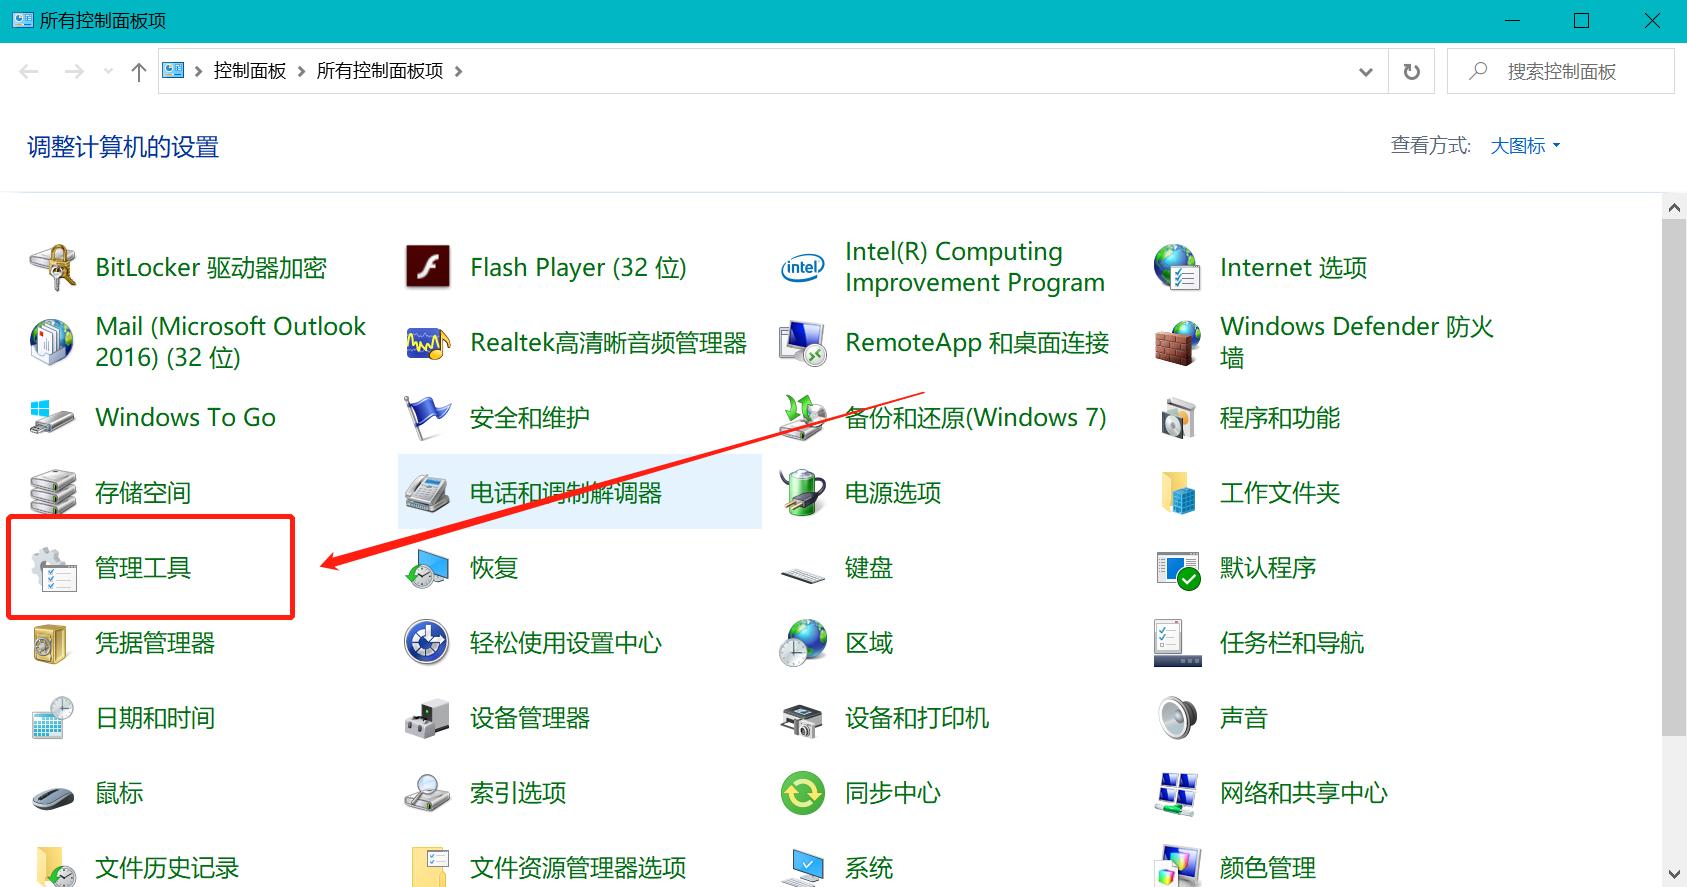Expand the address bar history dropdown
This screenshot has width=1687, height=887.
coord(1366,72)
